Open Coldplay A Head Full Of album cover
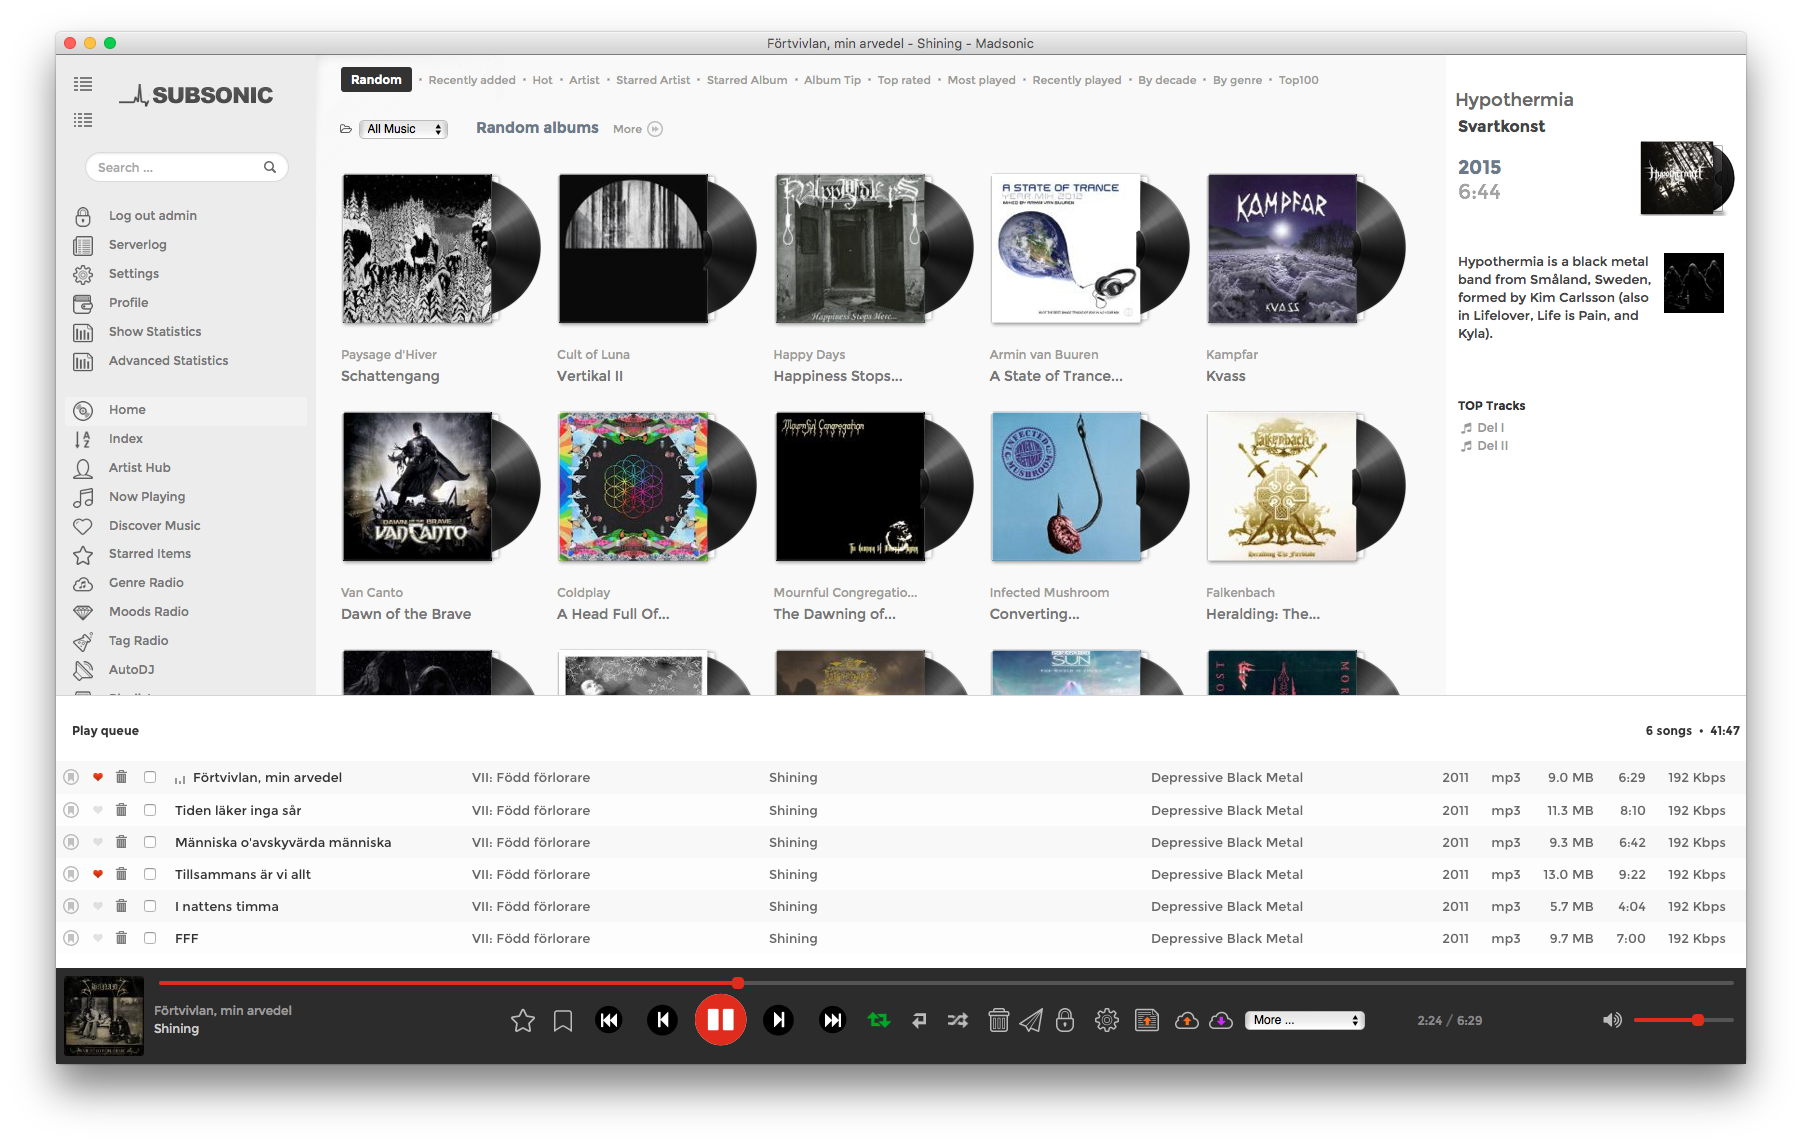Screen dimensions: 1802x1144 [633, 487]
